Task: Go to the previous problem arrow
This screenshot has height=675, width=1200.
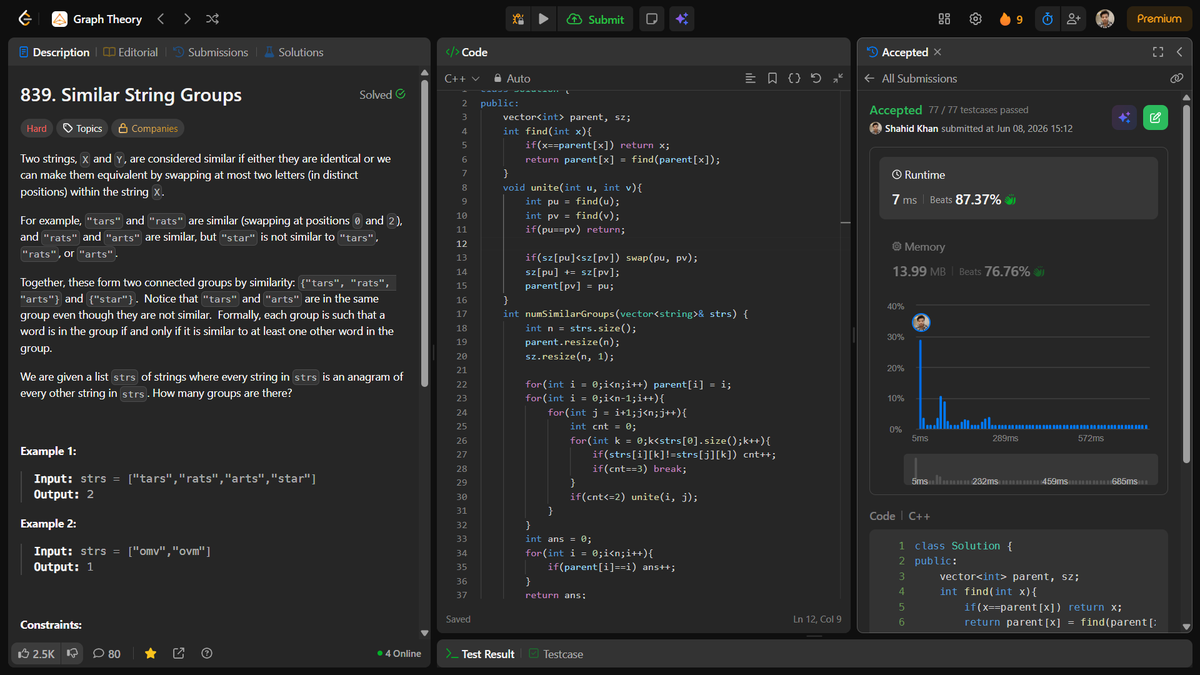Action: tap(162, 19)
